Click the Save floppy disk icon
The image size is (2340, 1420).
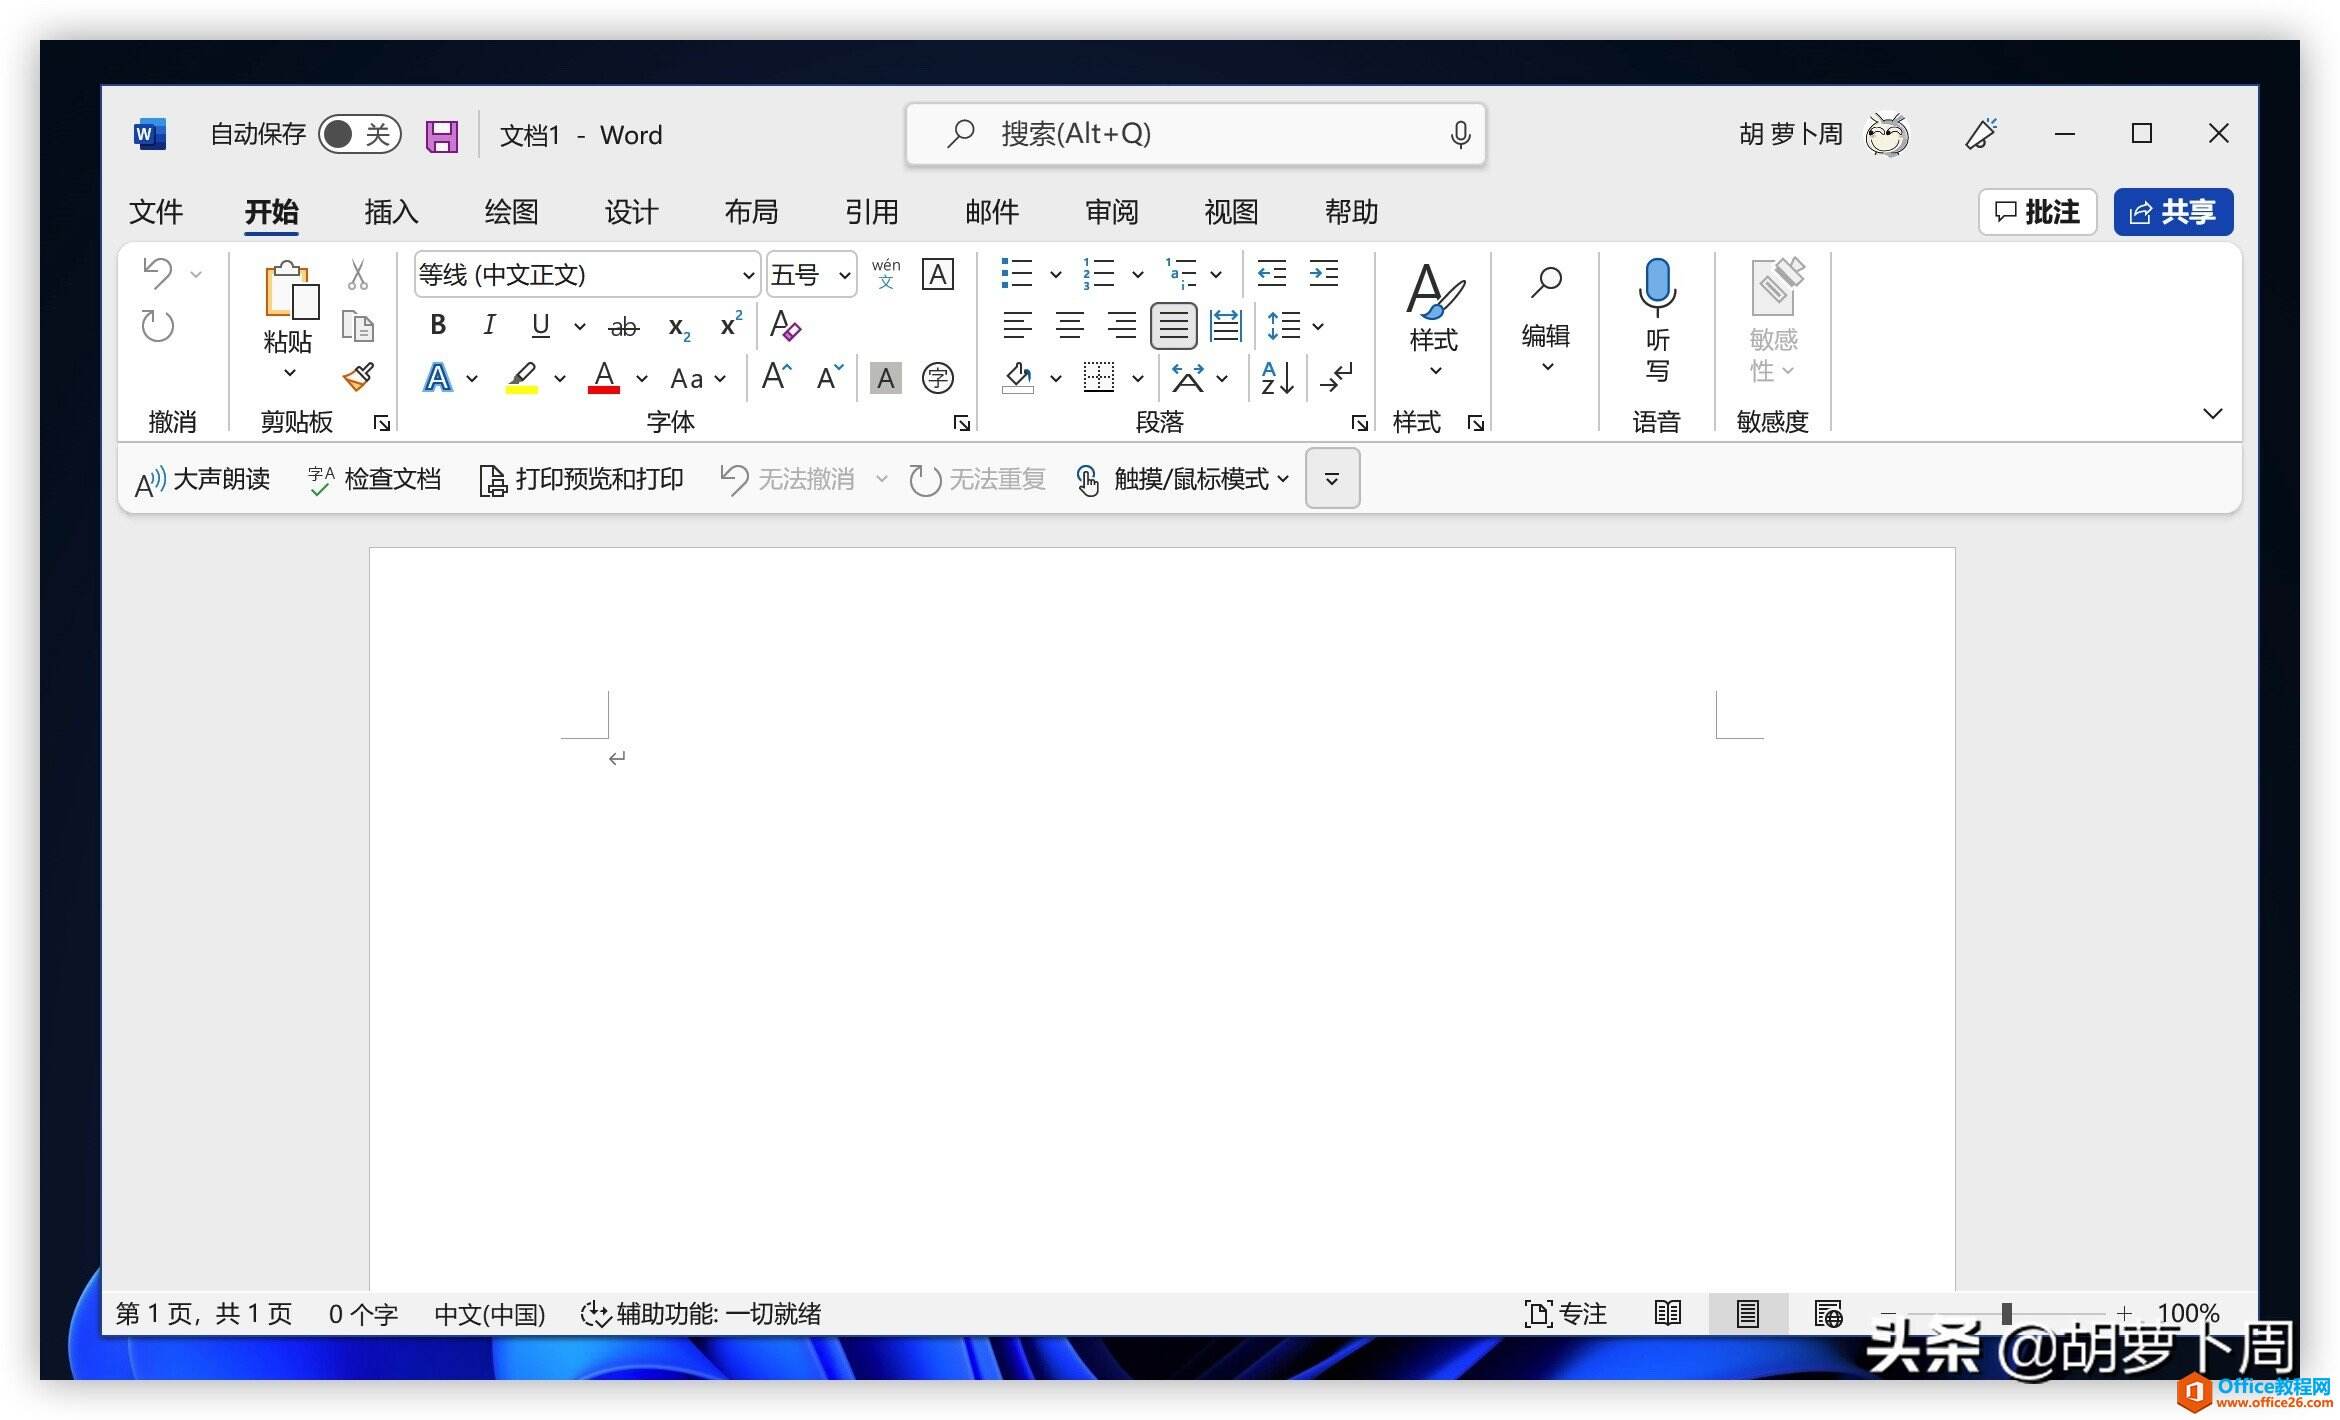[x=441, y=135]
